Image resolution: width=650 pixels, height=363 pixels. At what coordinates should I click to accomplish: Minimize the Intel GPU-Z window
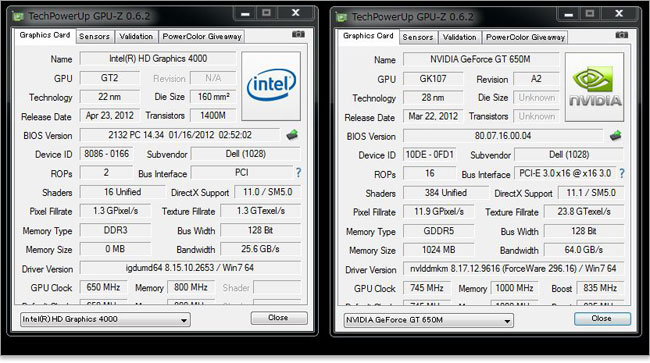[x=245, y=14]
